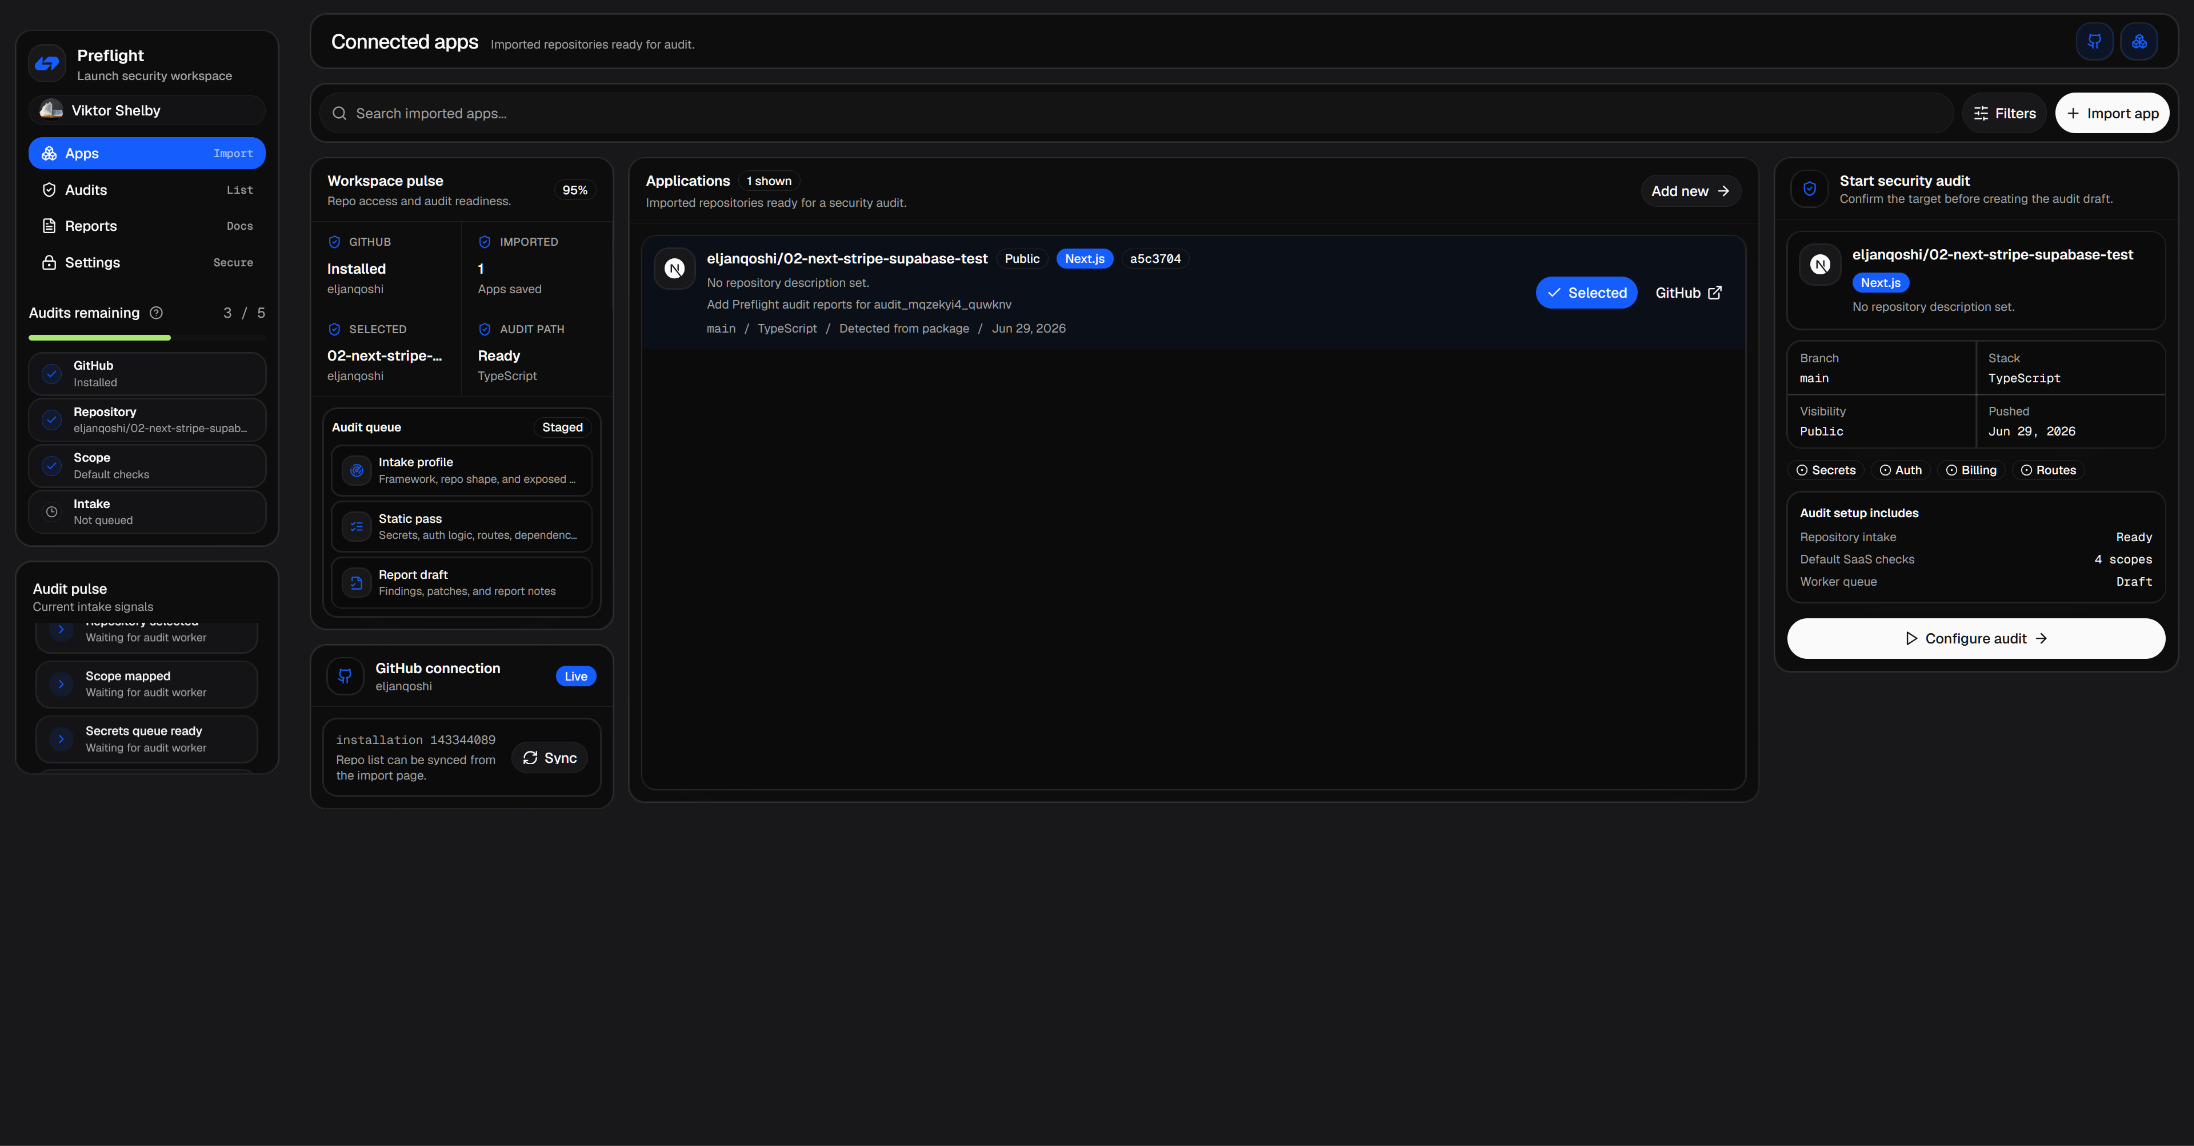2194x1146 pixels.
Task: Go to Audits in sidebar
Action: (147, 190)
